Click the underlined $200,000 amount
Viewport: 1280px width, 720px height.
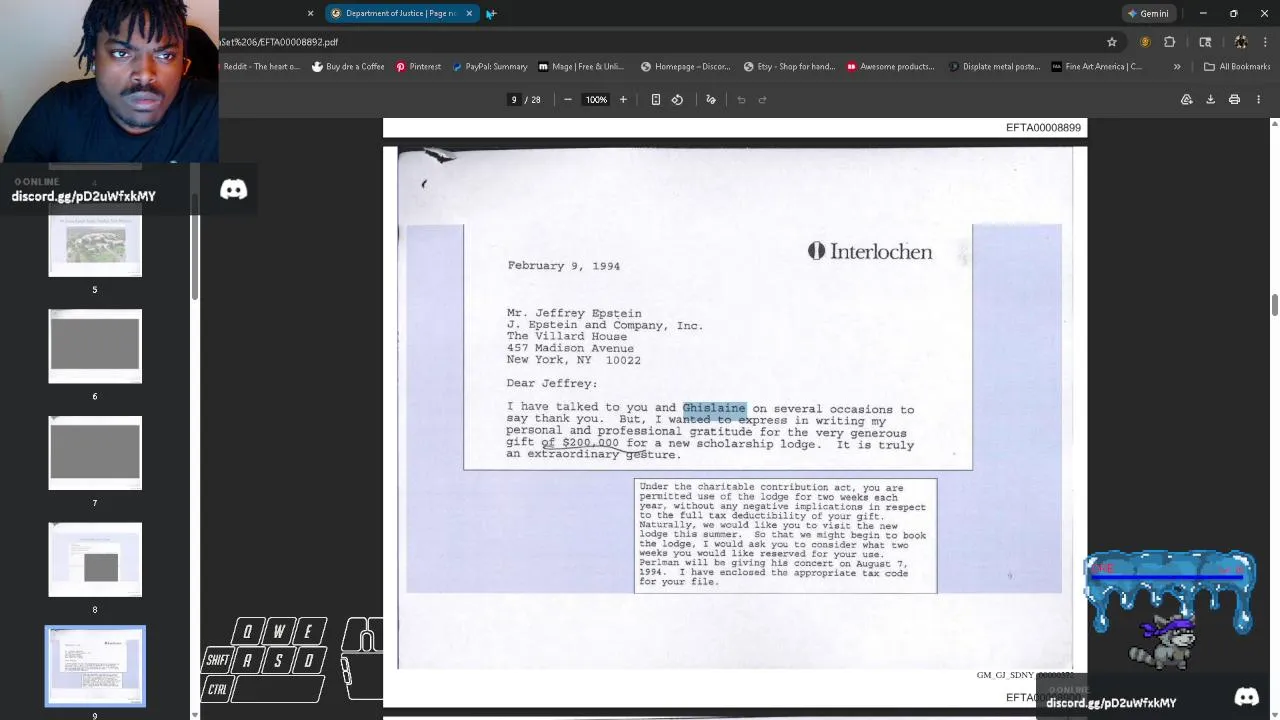pos(590,443)
